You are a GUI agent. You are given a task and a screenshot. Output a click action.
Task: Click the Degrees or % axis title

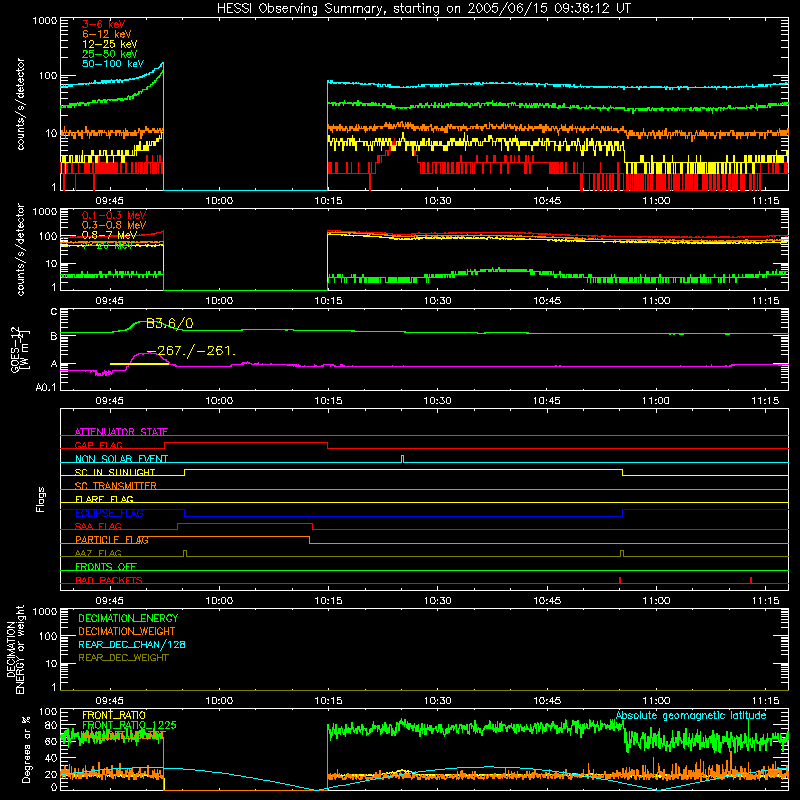[x=26, y=749]
